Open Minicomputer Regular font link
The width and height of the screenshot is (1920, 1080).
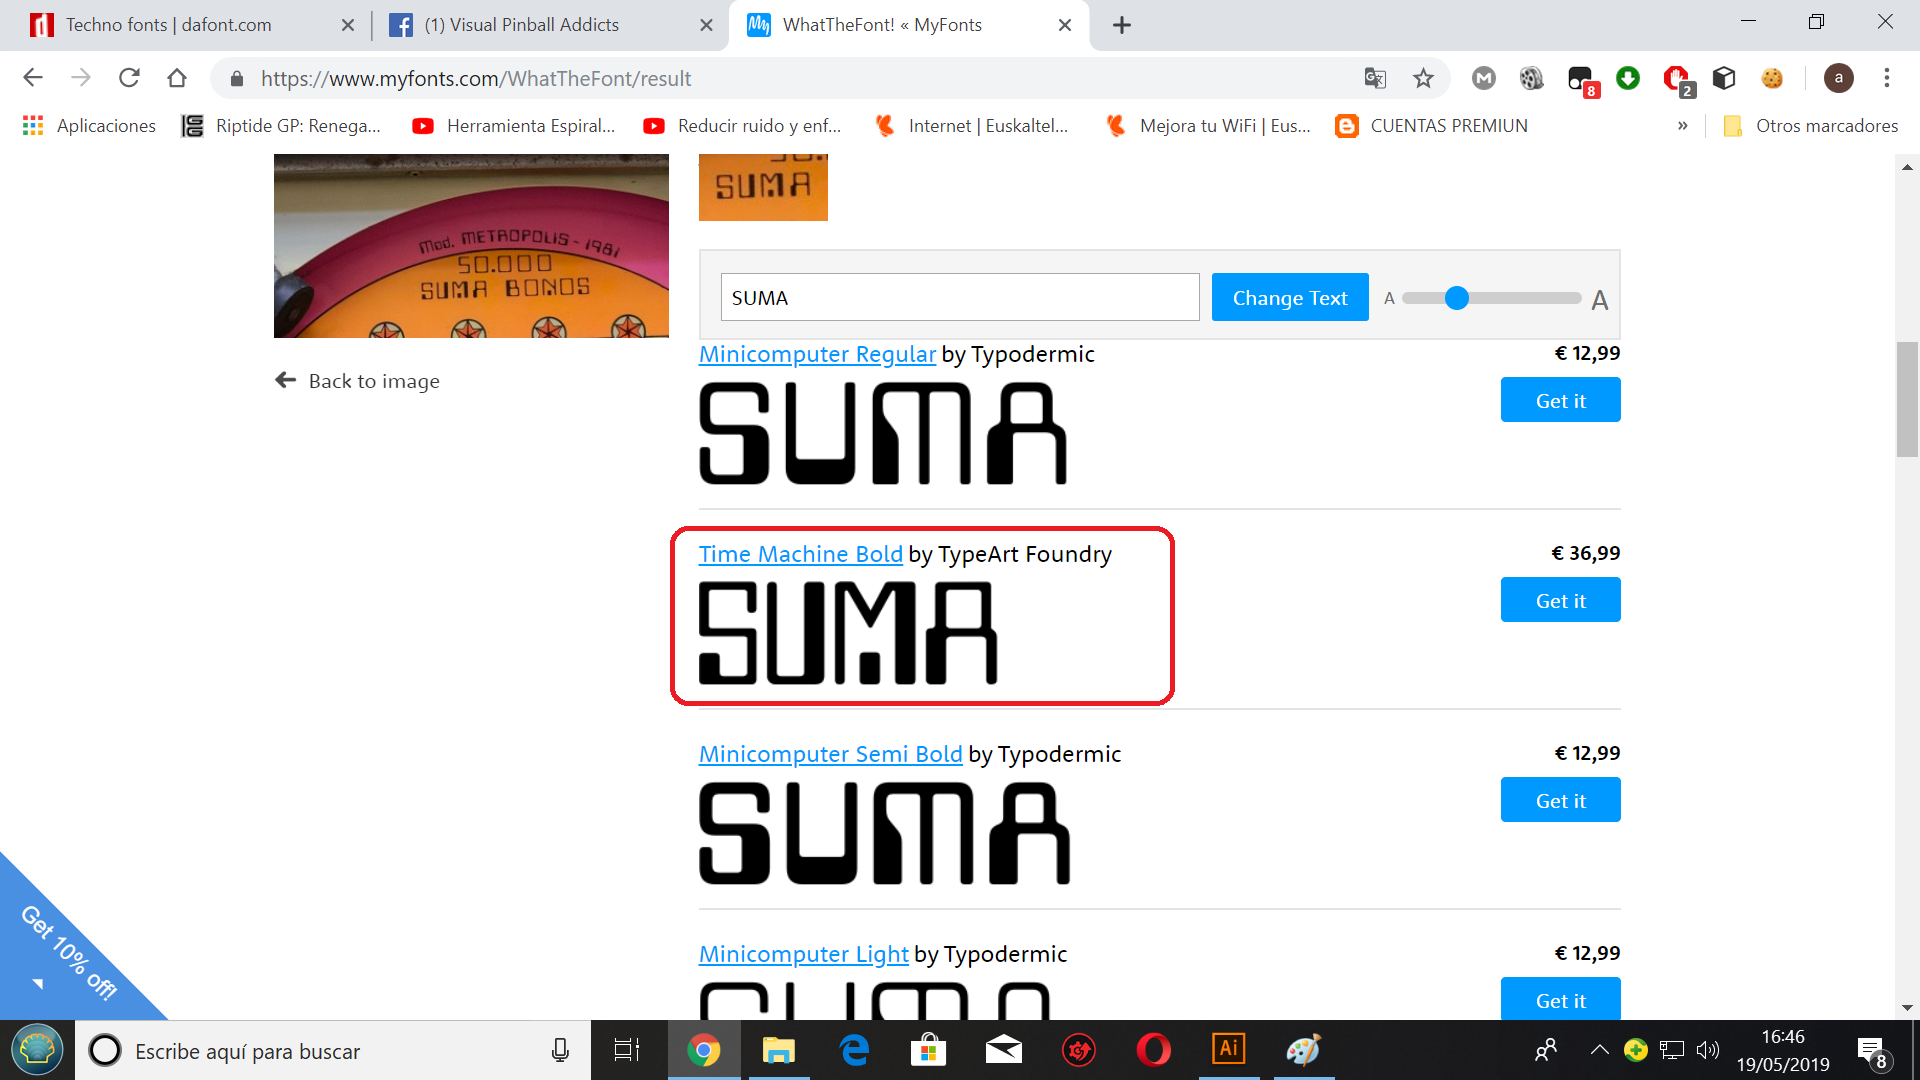pyautogui.click(x=817, y=354)
